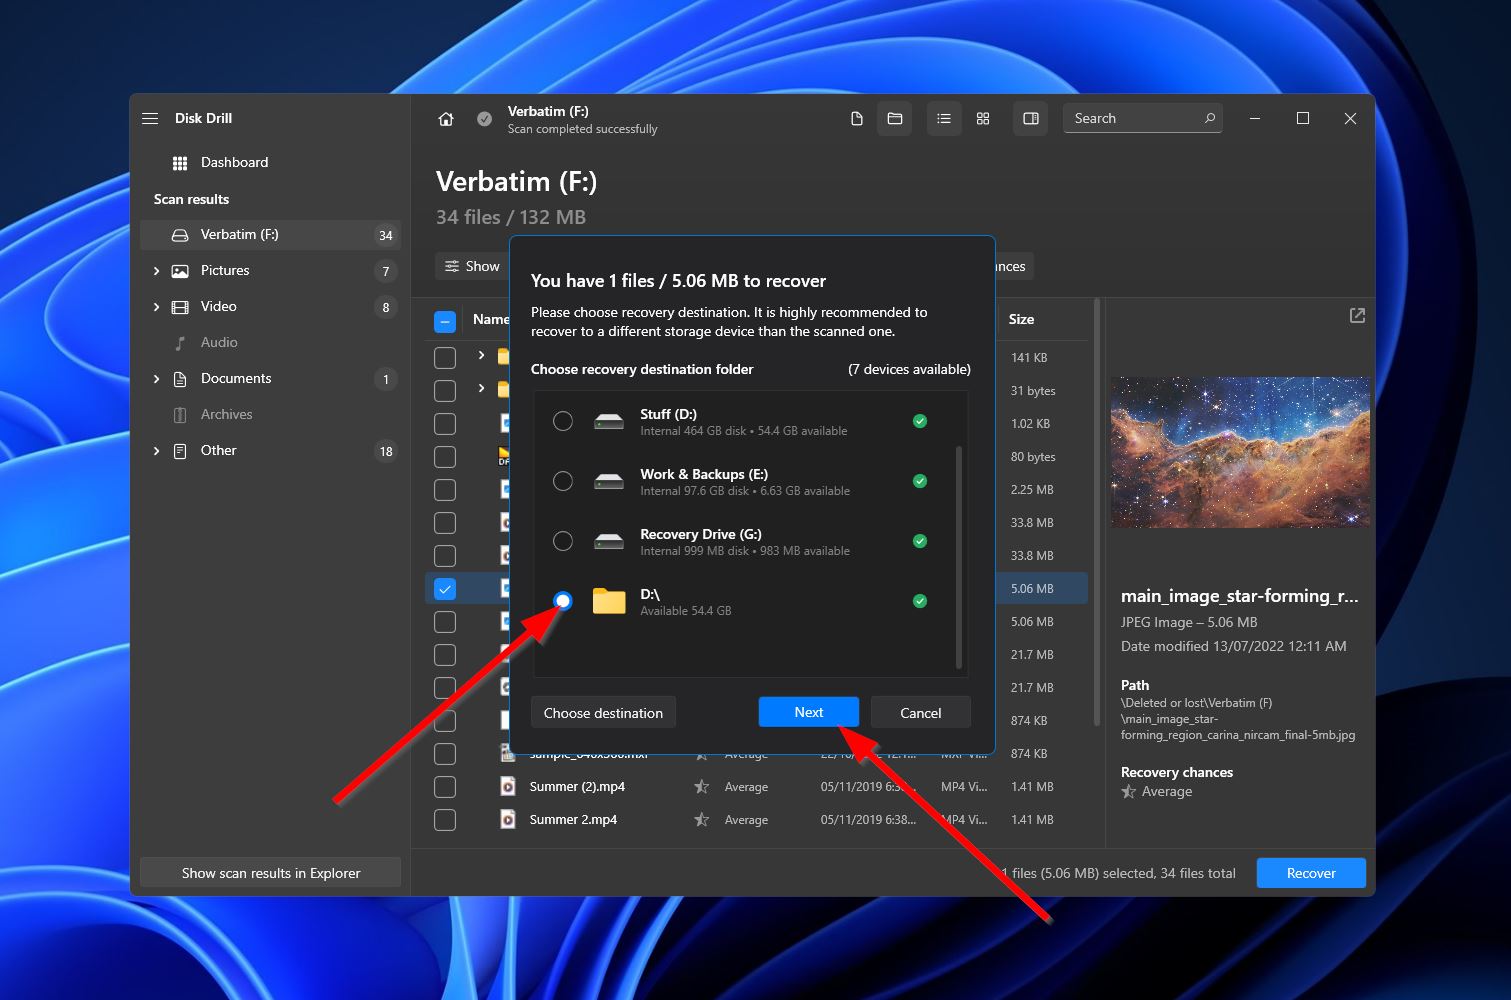Check the Summer 2.mp4 checkbox

tap(445, 820)
